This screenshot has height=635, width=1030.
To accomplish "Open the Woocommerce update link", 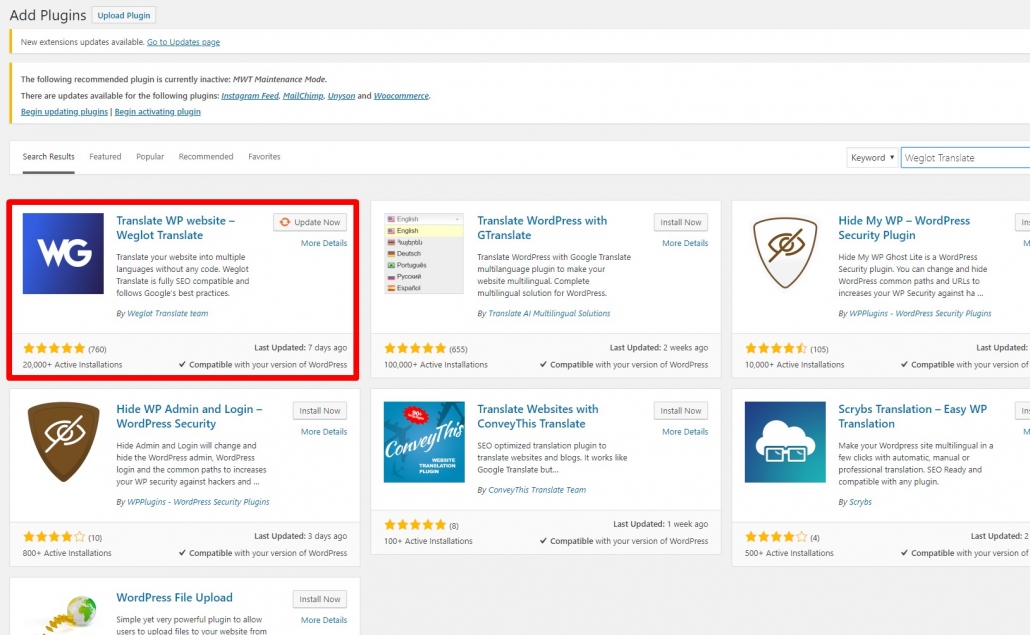I will click(401, 96).
